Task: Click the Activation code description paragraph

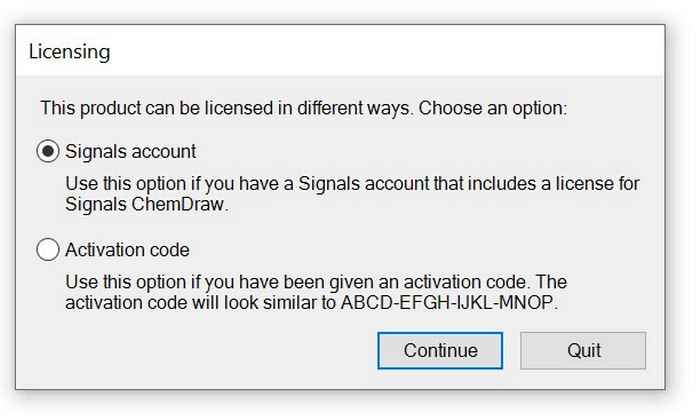Action: (316, 292)
